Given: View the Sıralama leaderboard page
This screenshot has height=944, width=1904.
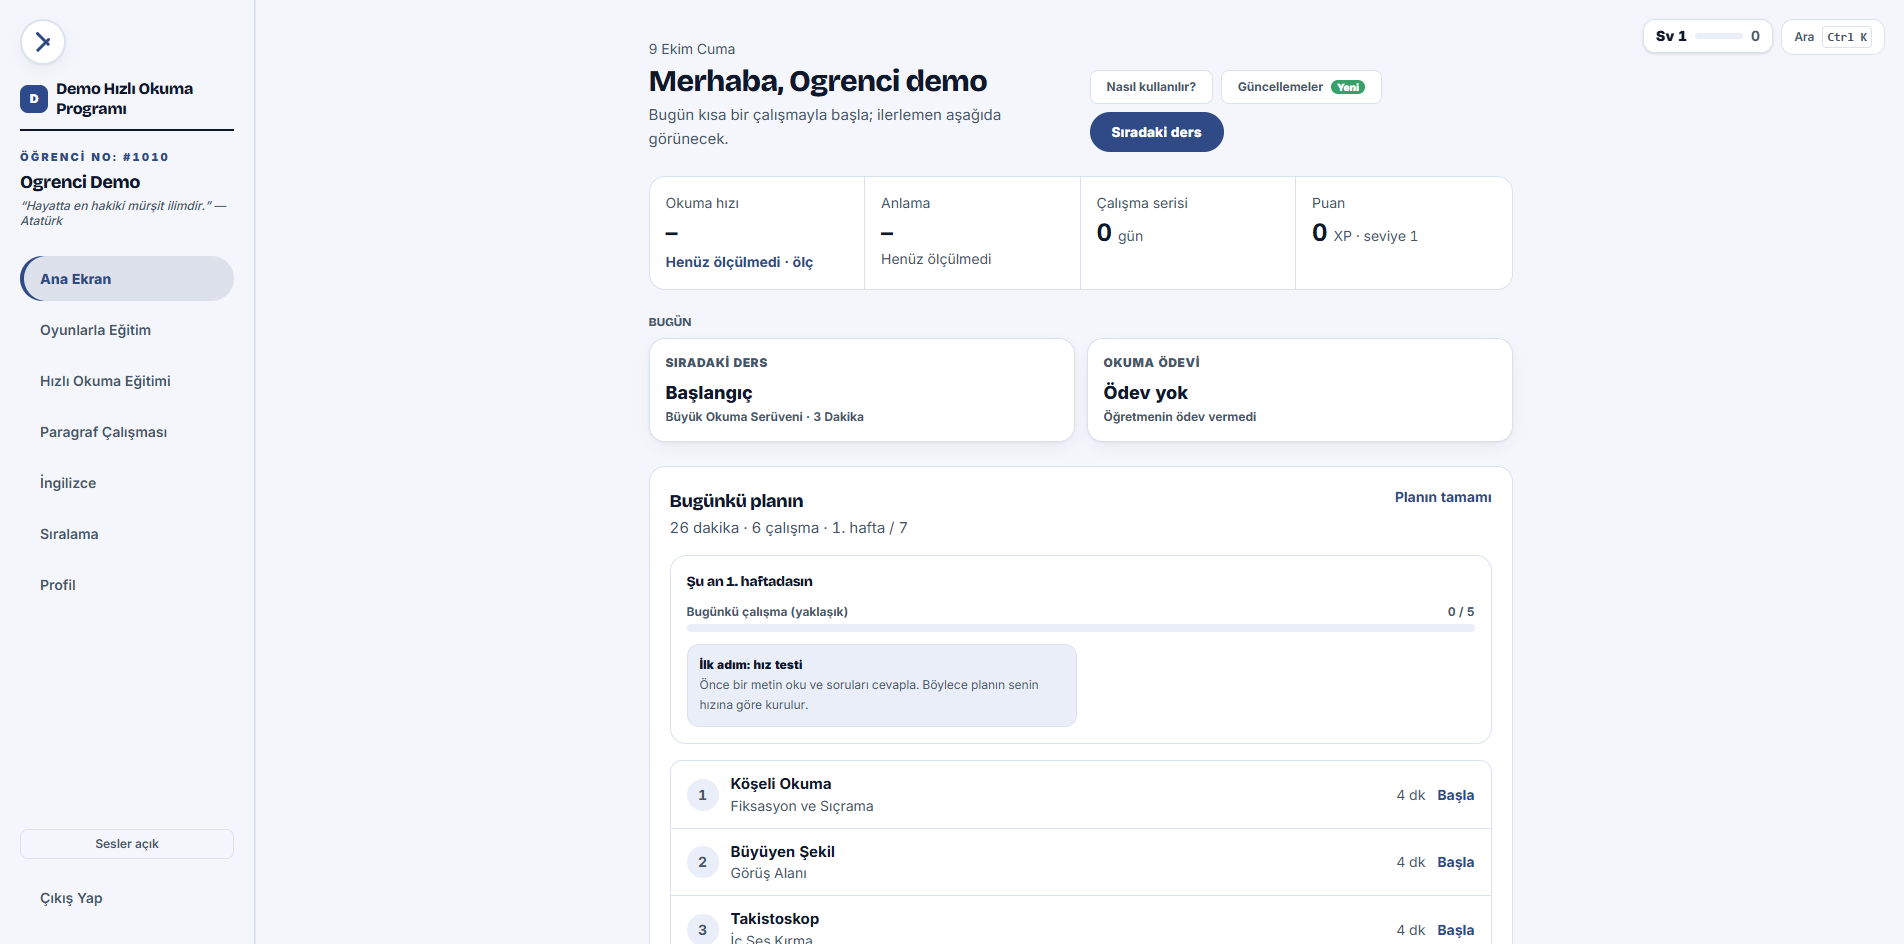Looking at the screenshot, I should pos(127,534).
